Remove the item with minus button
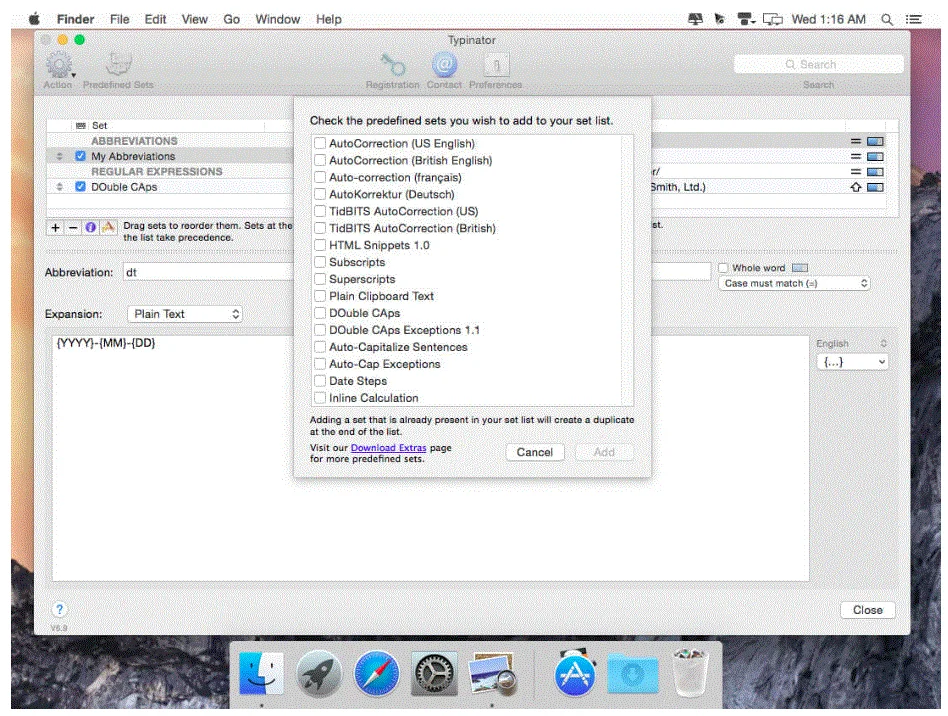Image resolution: width=948 pixels, height=716 pixels. 73,227
